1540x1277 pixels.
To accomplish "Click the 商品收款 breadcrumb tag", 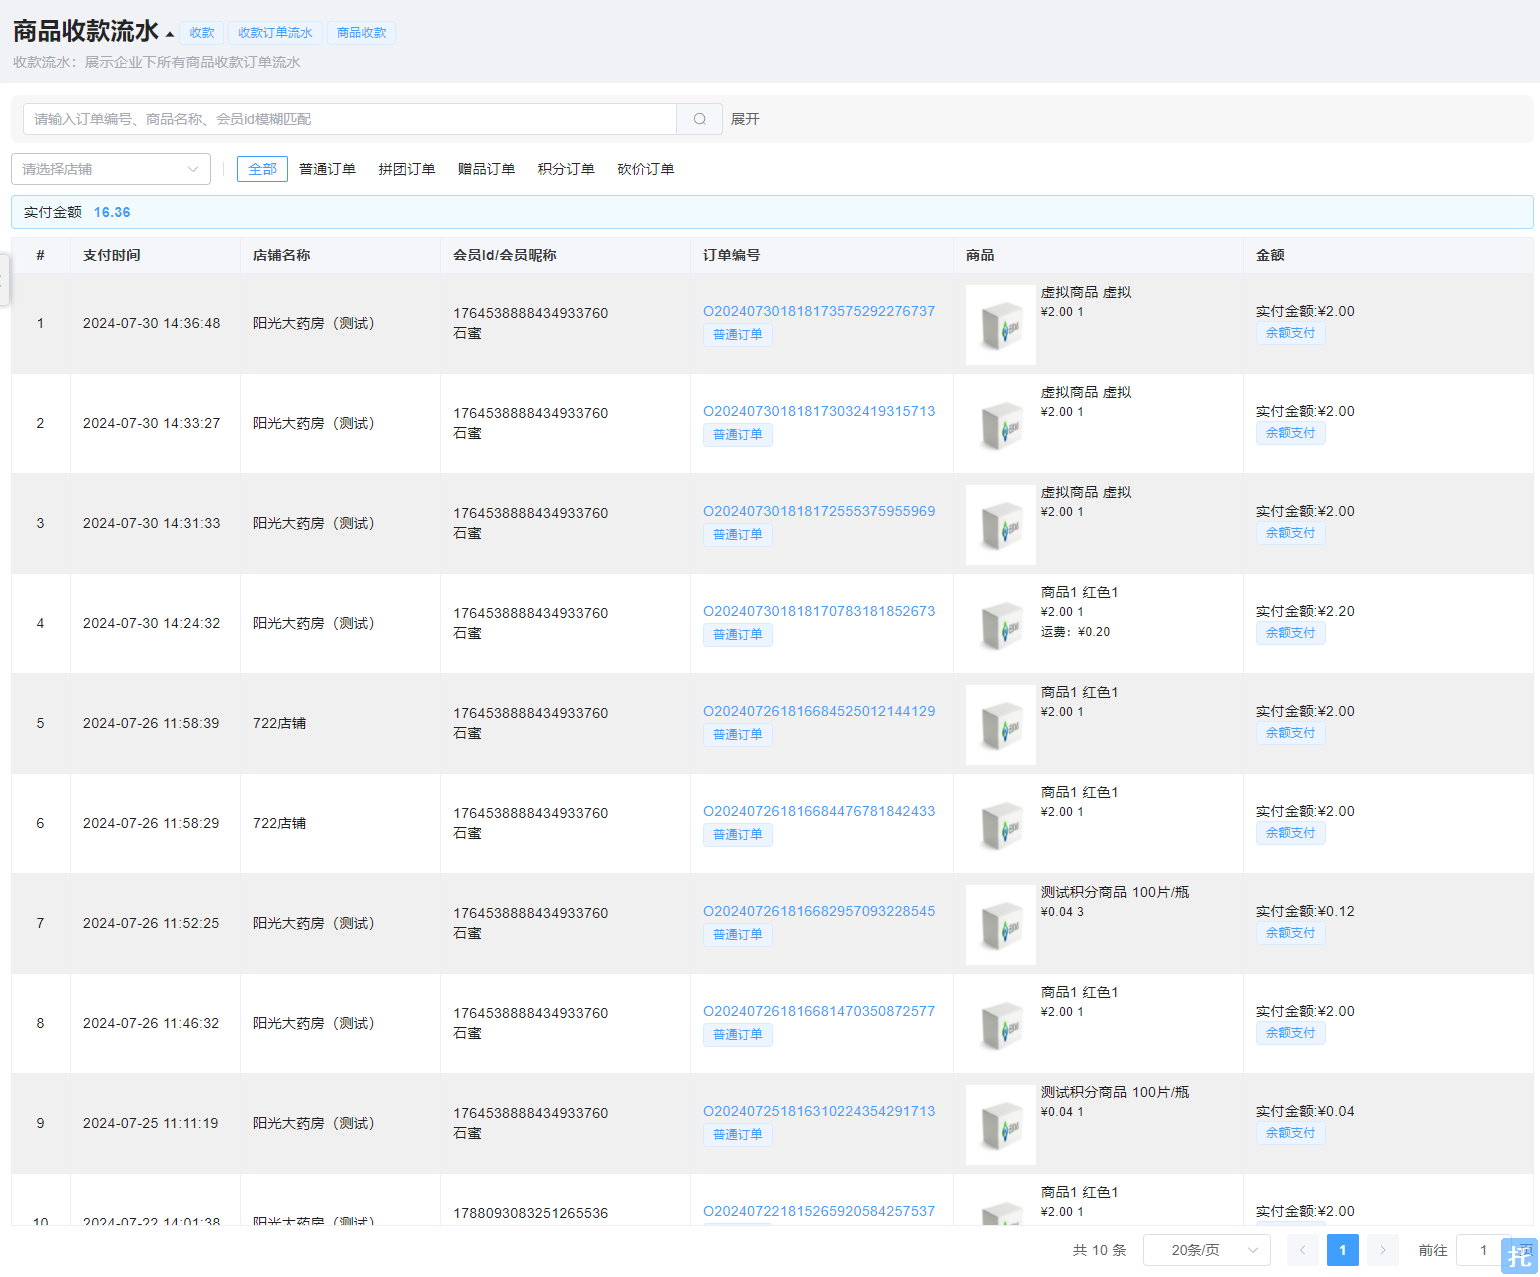I will tap(361, 33).
